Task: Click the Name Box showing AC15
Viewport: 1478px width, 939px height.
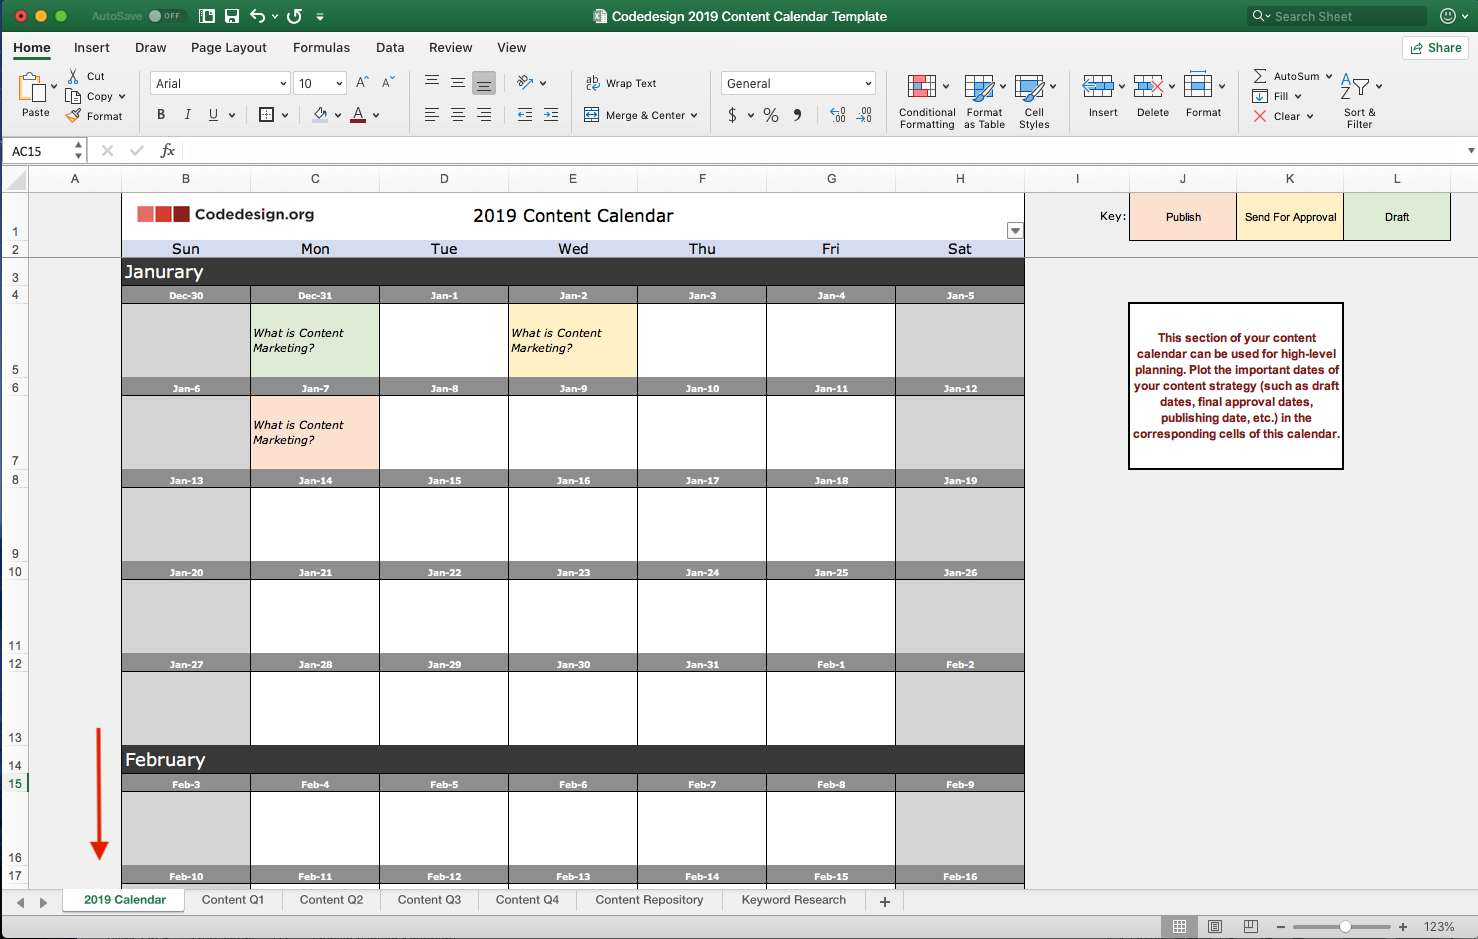Action: (37, 150)
